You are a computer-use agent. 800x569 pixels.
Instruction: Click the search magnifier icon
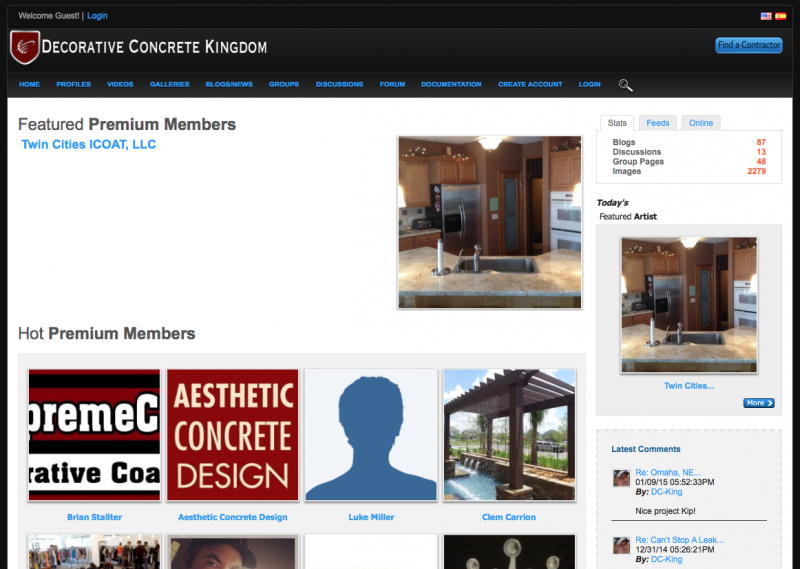[x=626, y=85]
